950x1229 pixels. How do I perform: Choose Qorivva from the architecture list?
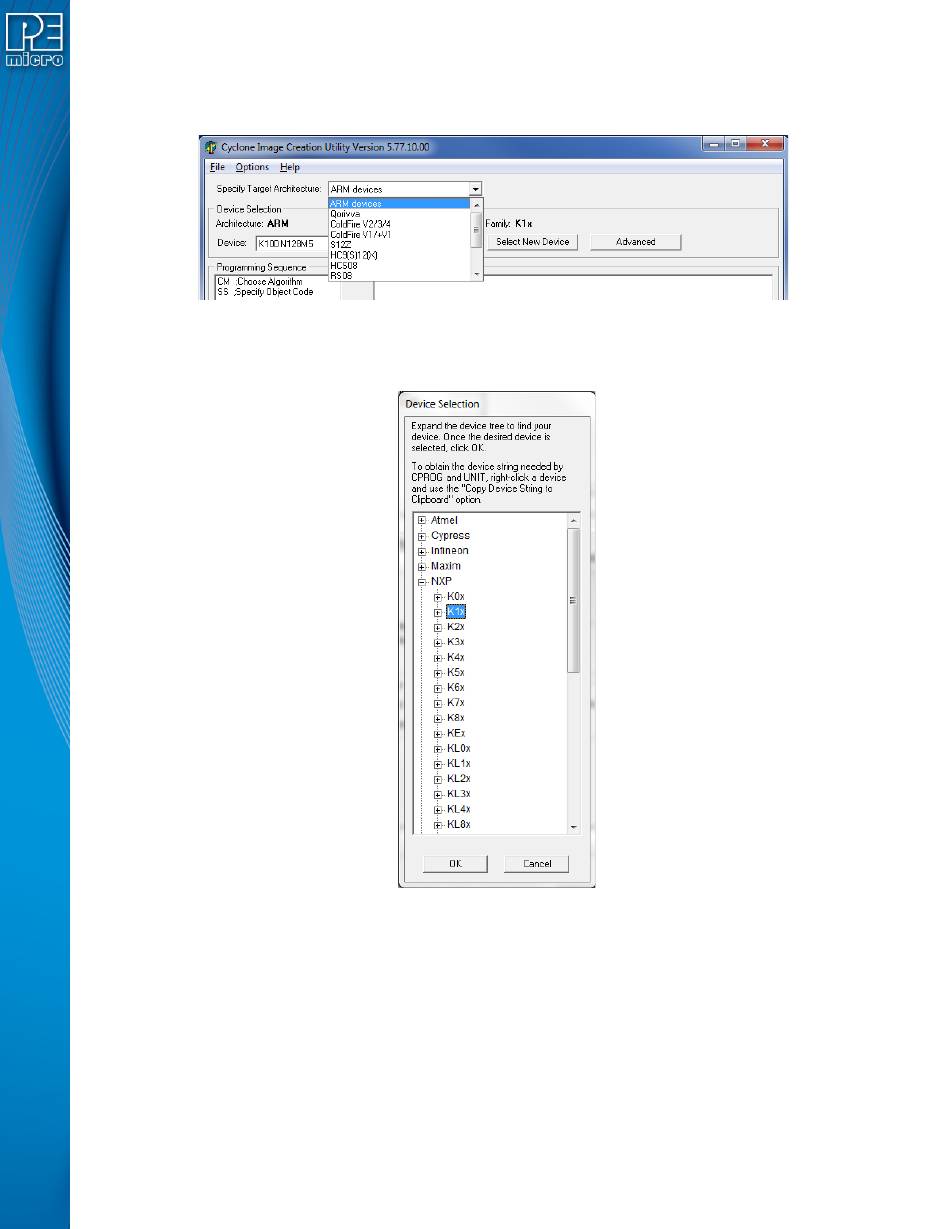tap(399, 213)
